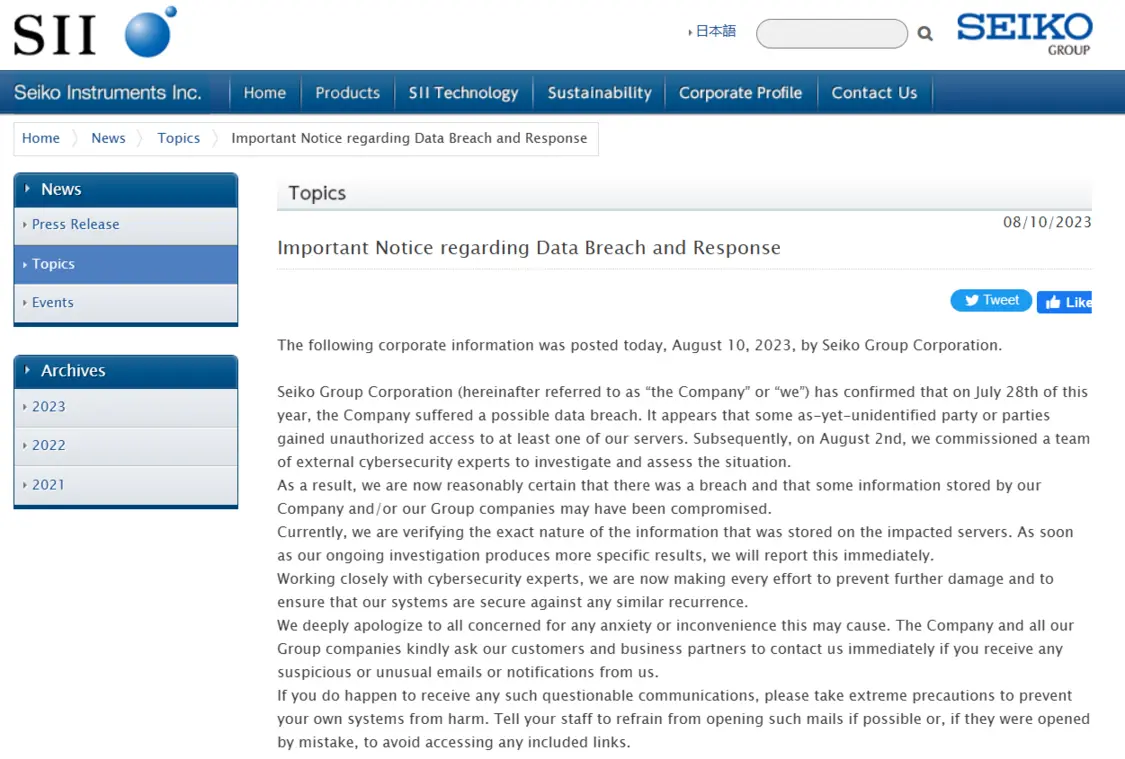
Task: Go to News in breadcrumb
Action: click(x=108, y=138)
